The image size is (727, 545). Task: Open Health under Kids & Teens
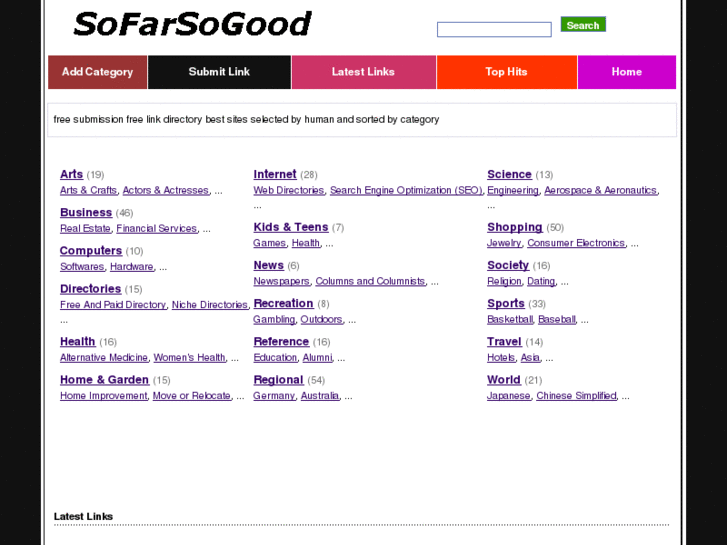coord(306,243)
